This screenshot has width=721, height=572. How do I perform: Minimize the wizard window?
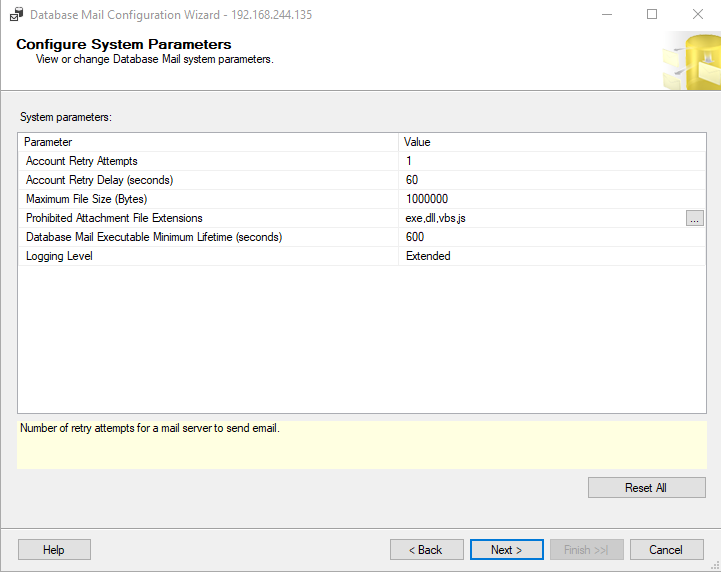pyautogui.click(x=607, y=14)
